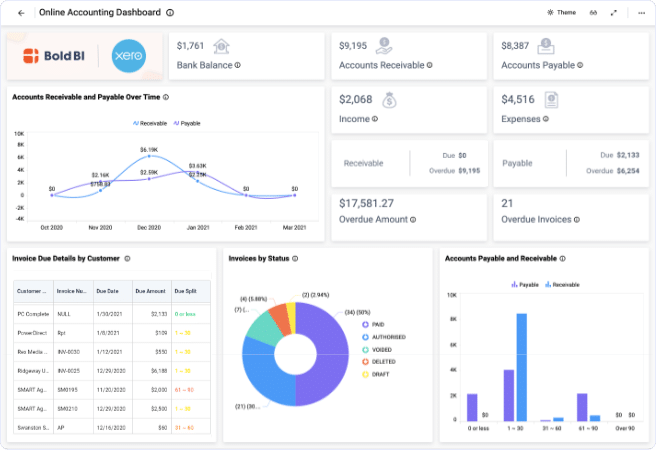The image size is (656, 450).
Task: Toggle Receivable series in line chart legend
Action: click(150, 123)
